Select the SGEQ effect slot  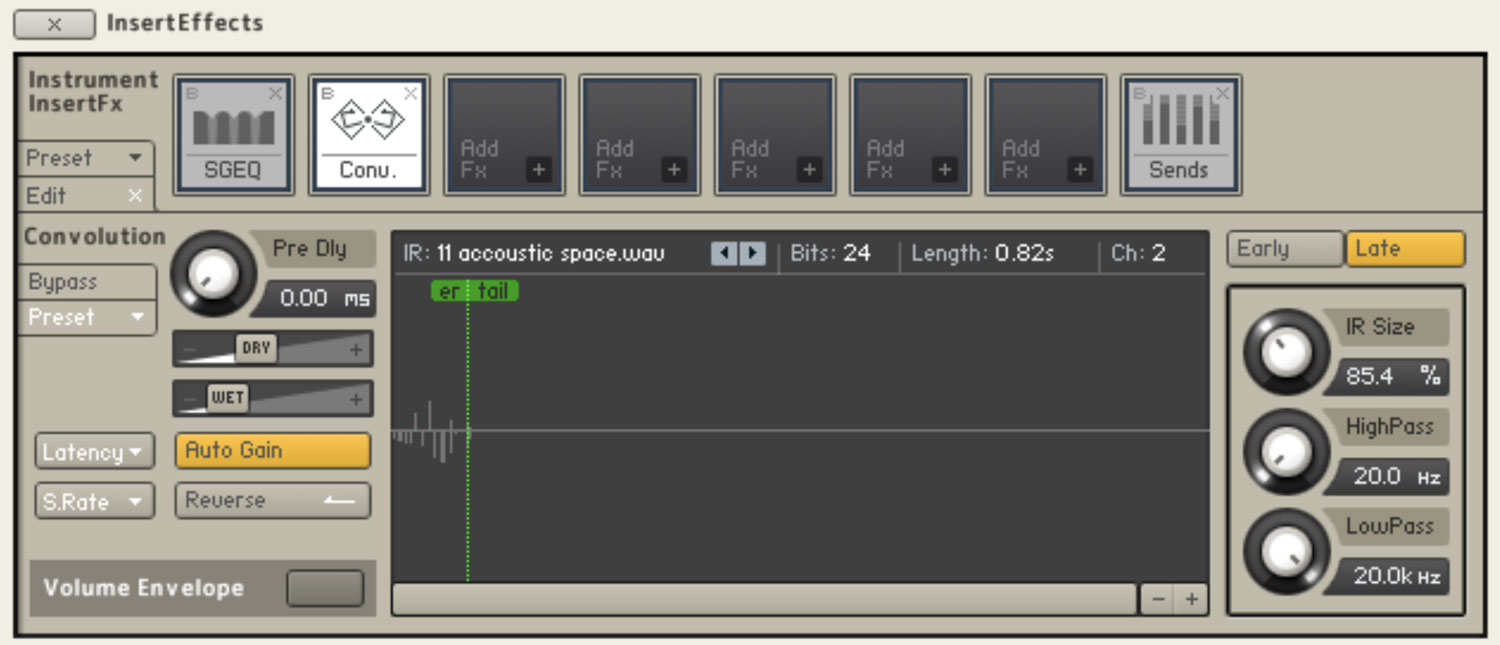[233, 134]
